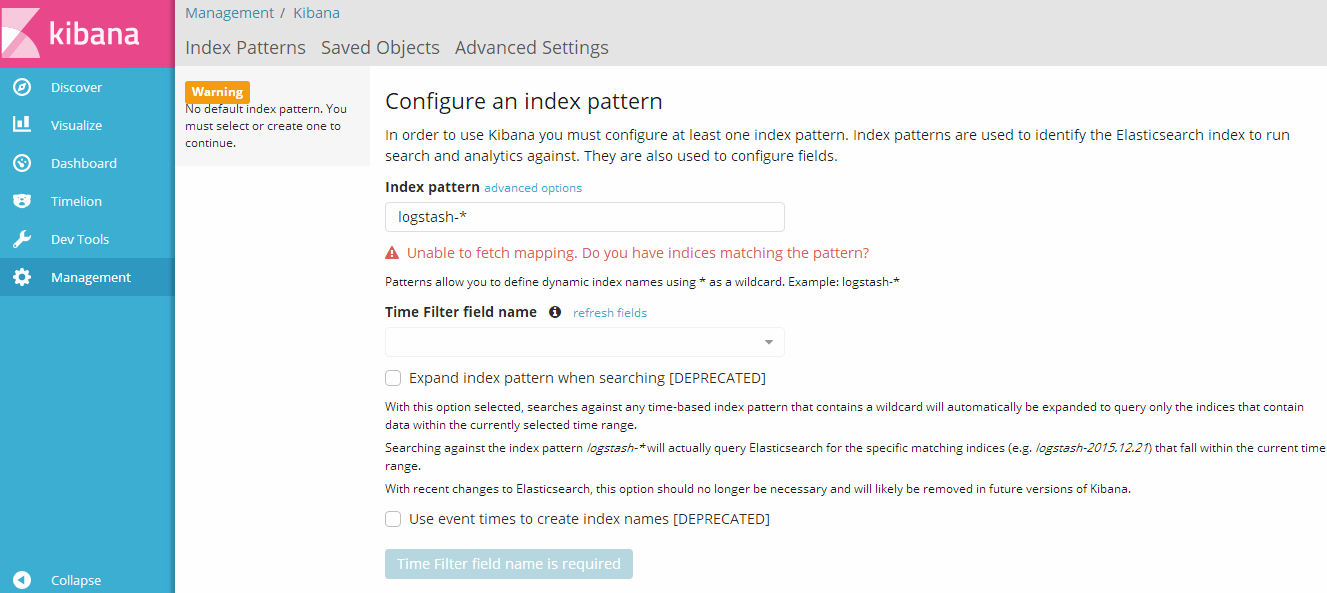Select the Management gear icon
The width and height of the screenshot is (1327, 593).
coord(22,277)
